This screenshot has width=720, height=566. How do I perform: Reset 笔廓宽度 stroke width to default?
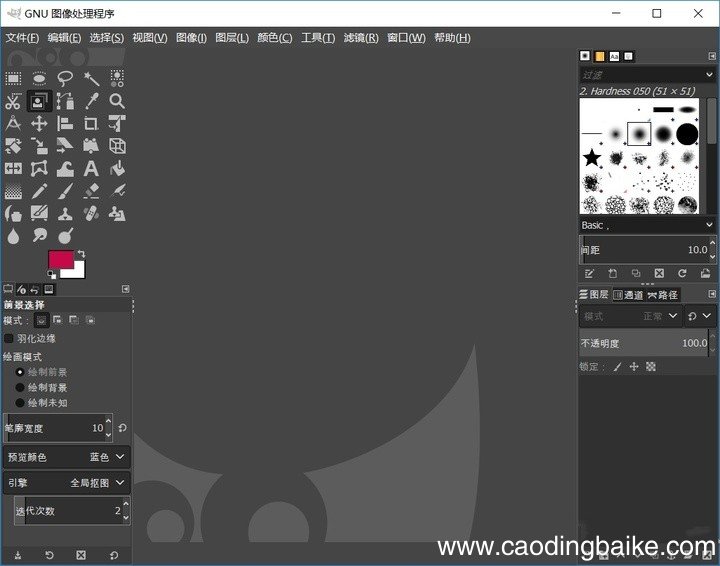(122, 428)
